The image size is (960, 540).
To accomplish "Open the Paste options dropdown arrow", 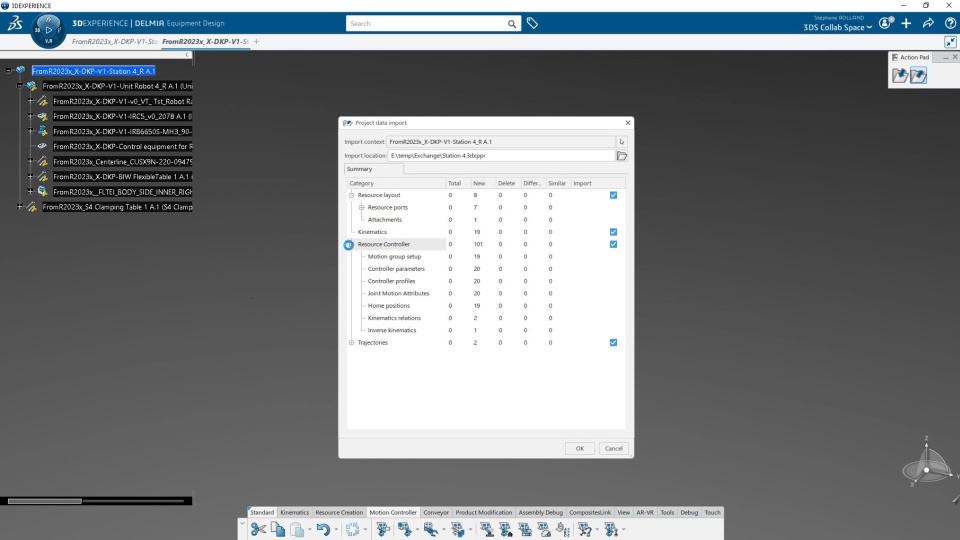I will coord(309,530).
